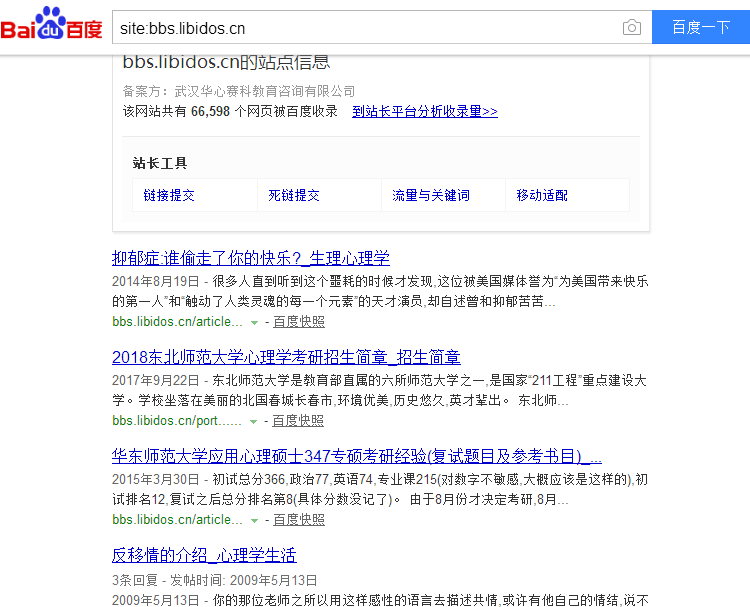
Task: Open 百度快照 for the 抑郁症 result
Action: pyautogui.click(x=299, y=322)
